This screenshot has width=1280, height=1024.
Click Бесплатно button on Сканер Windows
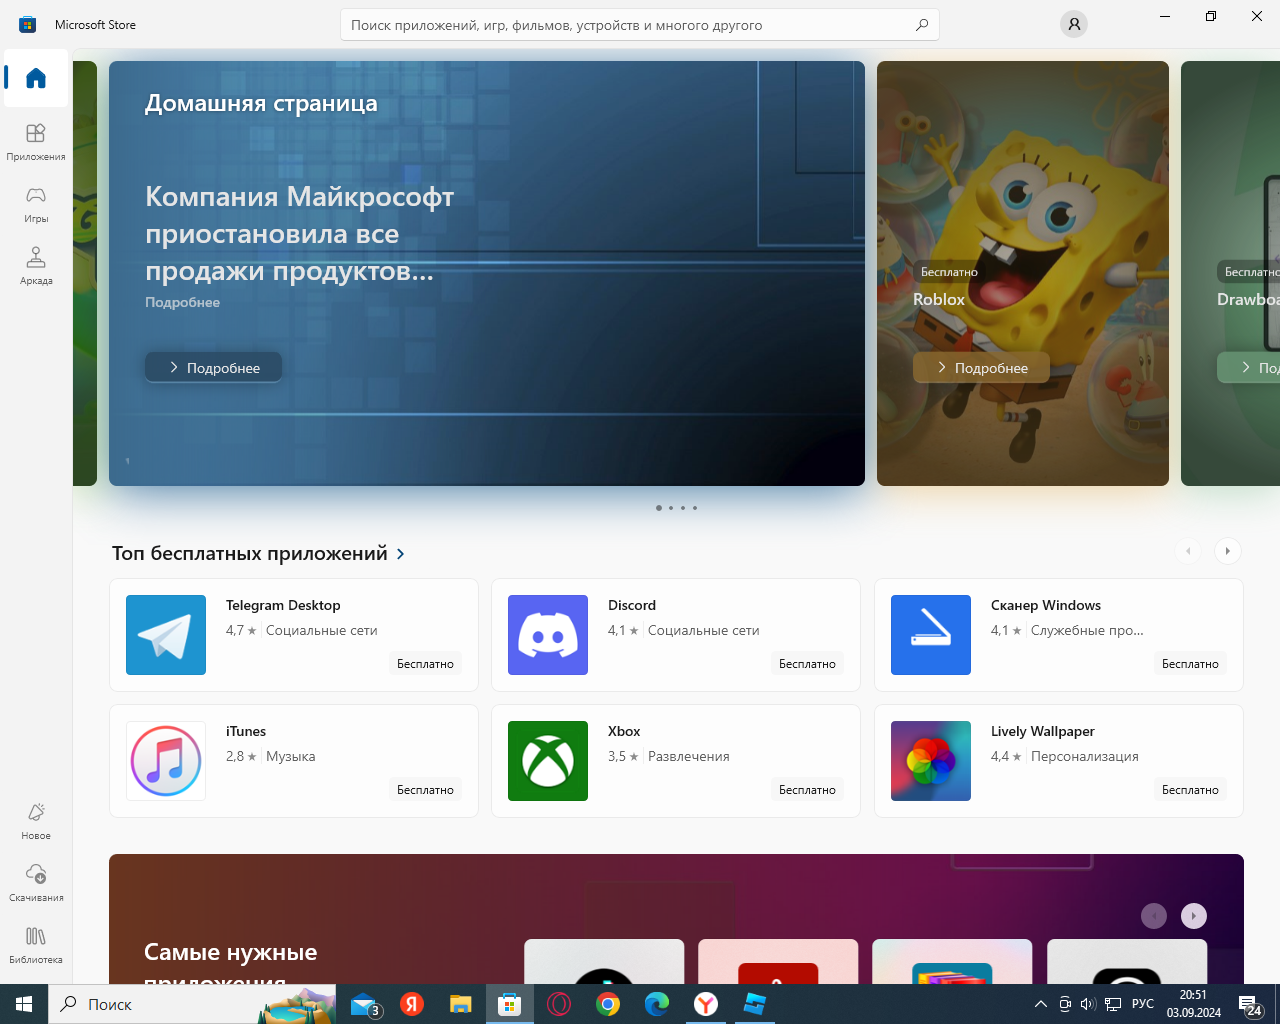pos(1190,663)
